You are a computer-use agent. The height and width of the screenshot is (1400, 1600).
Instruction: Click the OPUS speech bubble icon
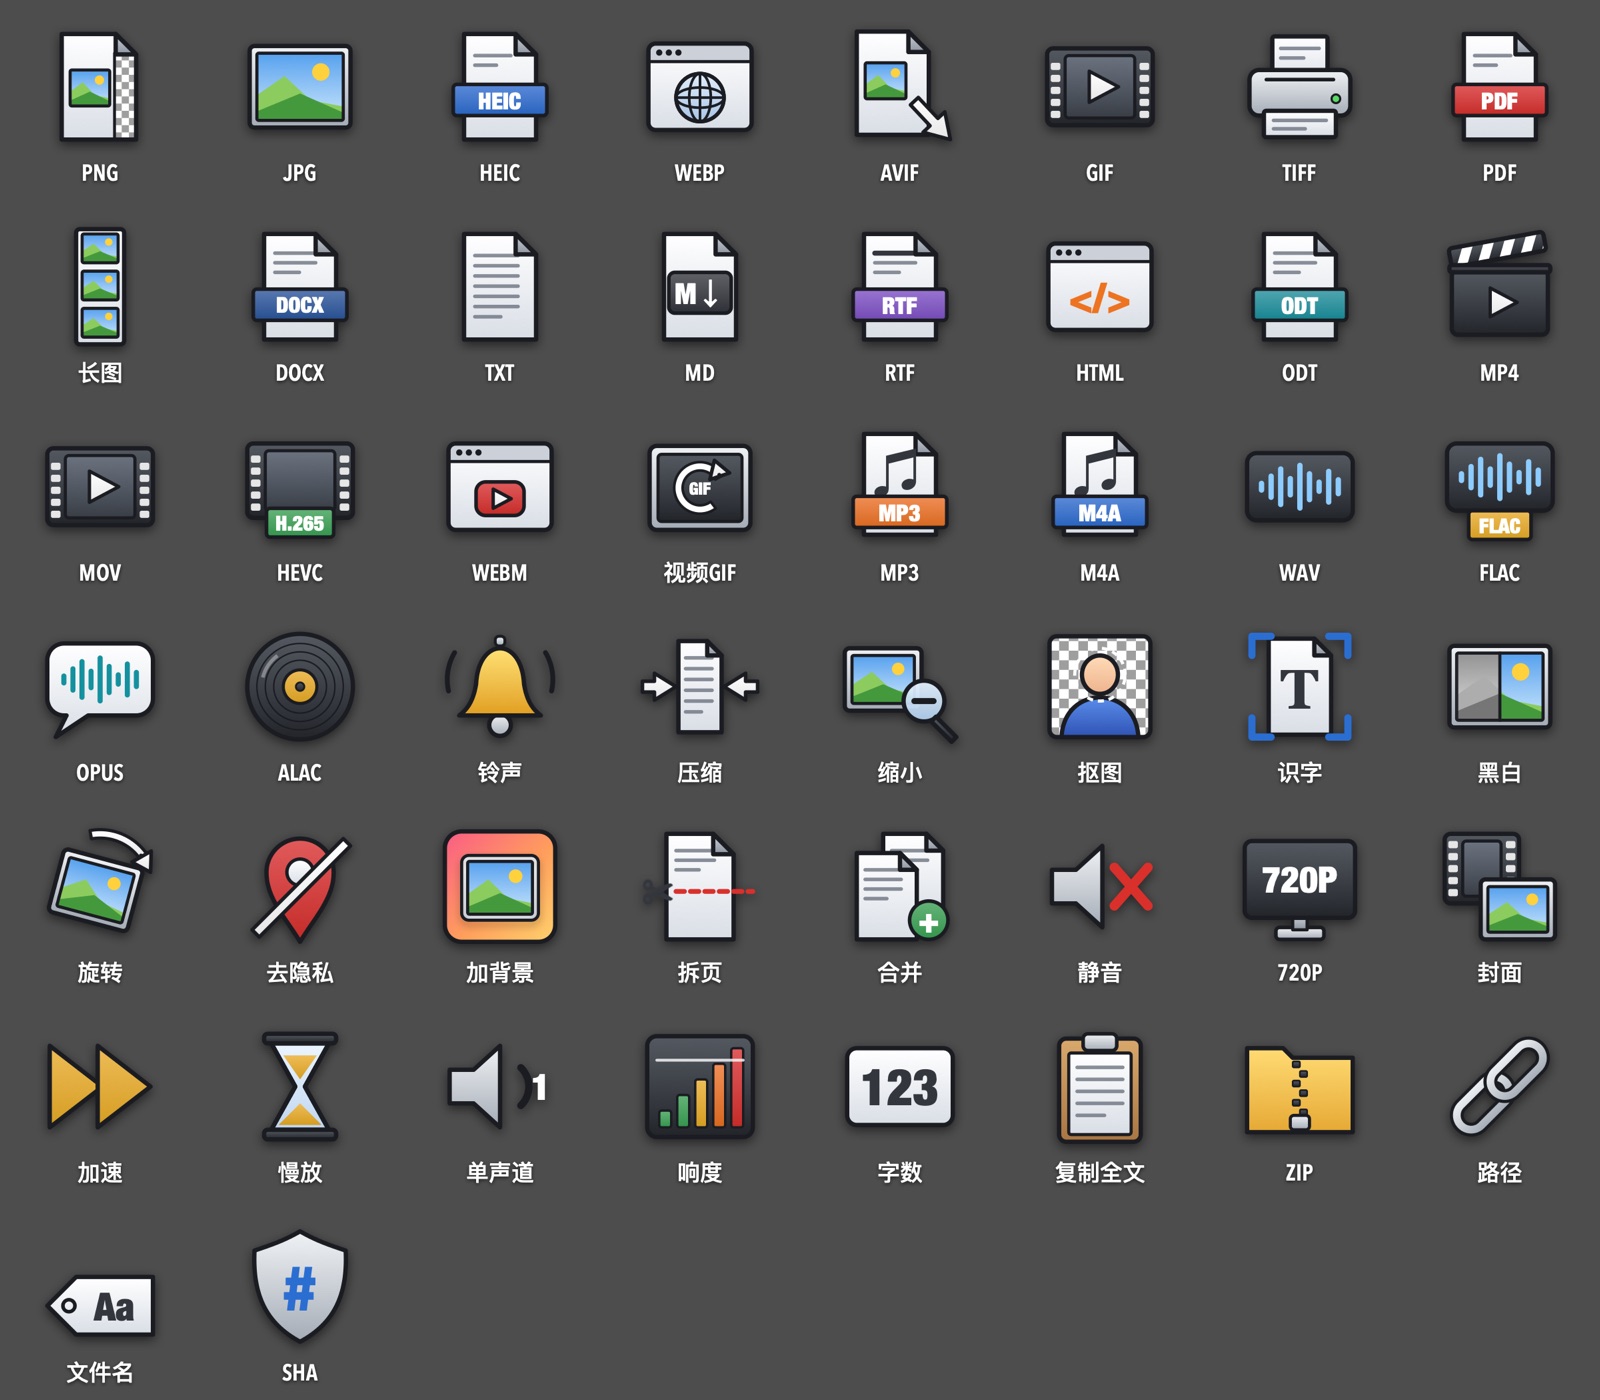click(100, 689)
